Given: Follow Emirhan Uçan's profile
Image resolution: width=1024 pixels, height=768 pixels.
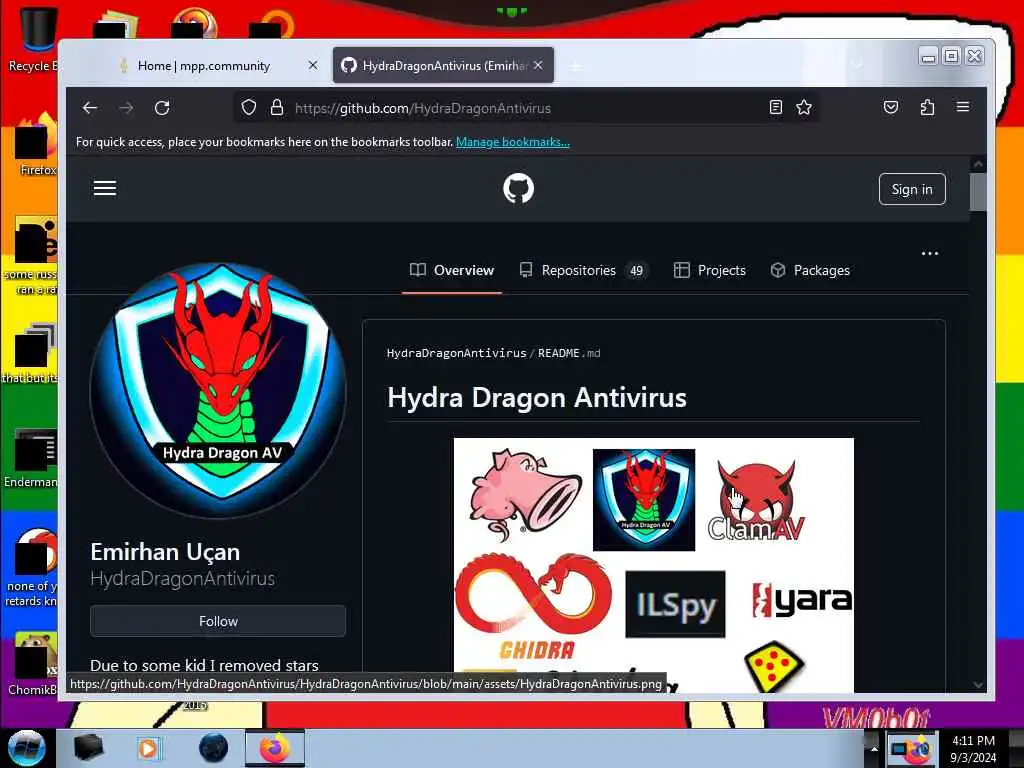Looking at the screenshot, I should [218, 621].
